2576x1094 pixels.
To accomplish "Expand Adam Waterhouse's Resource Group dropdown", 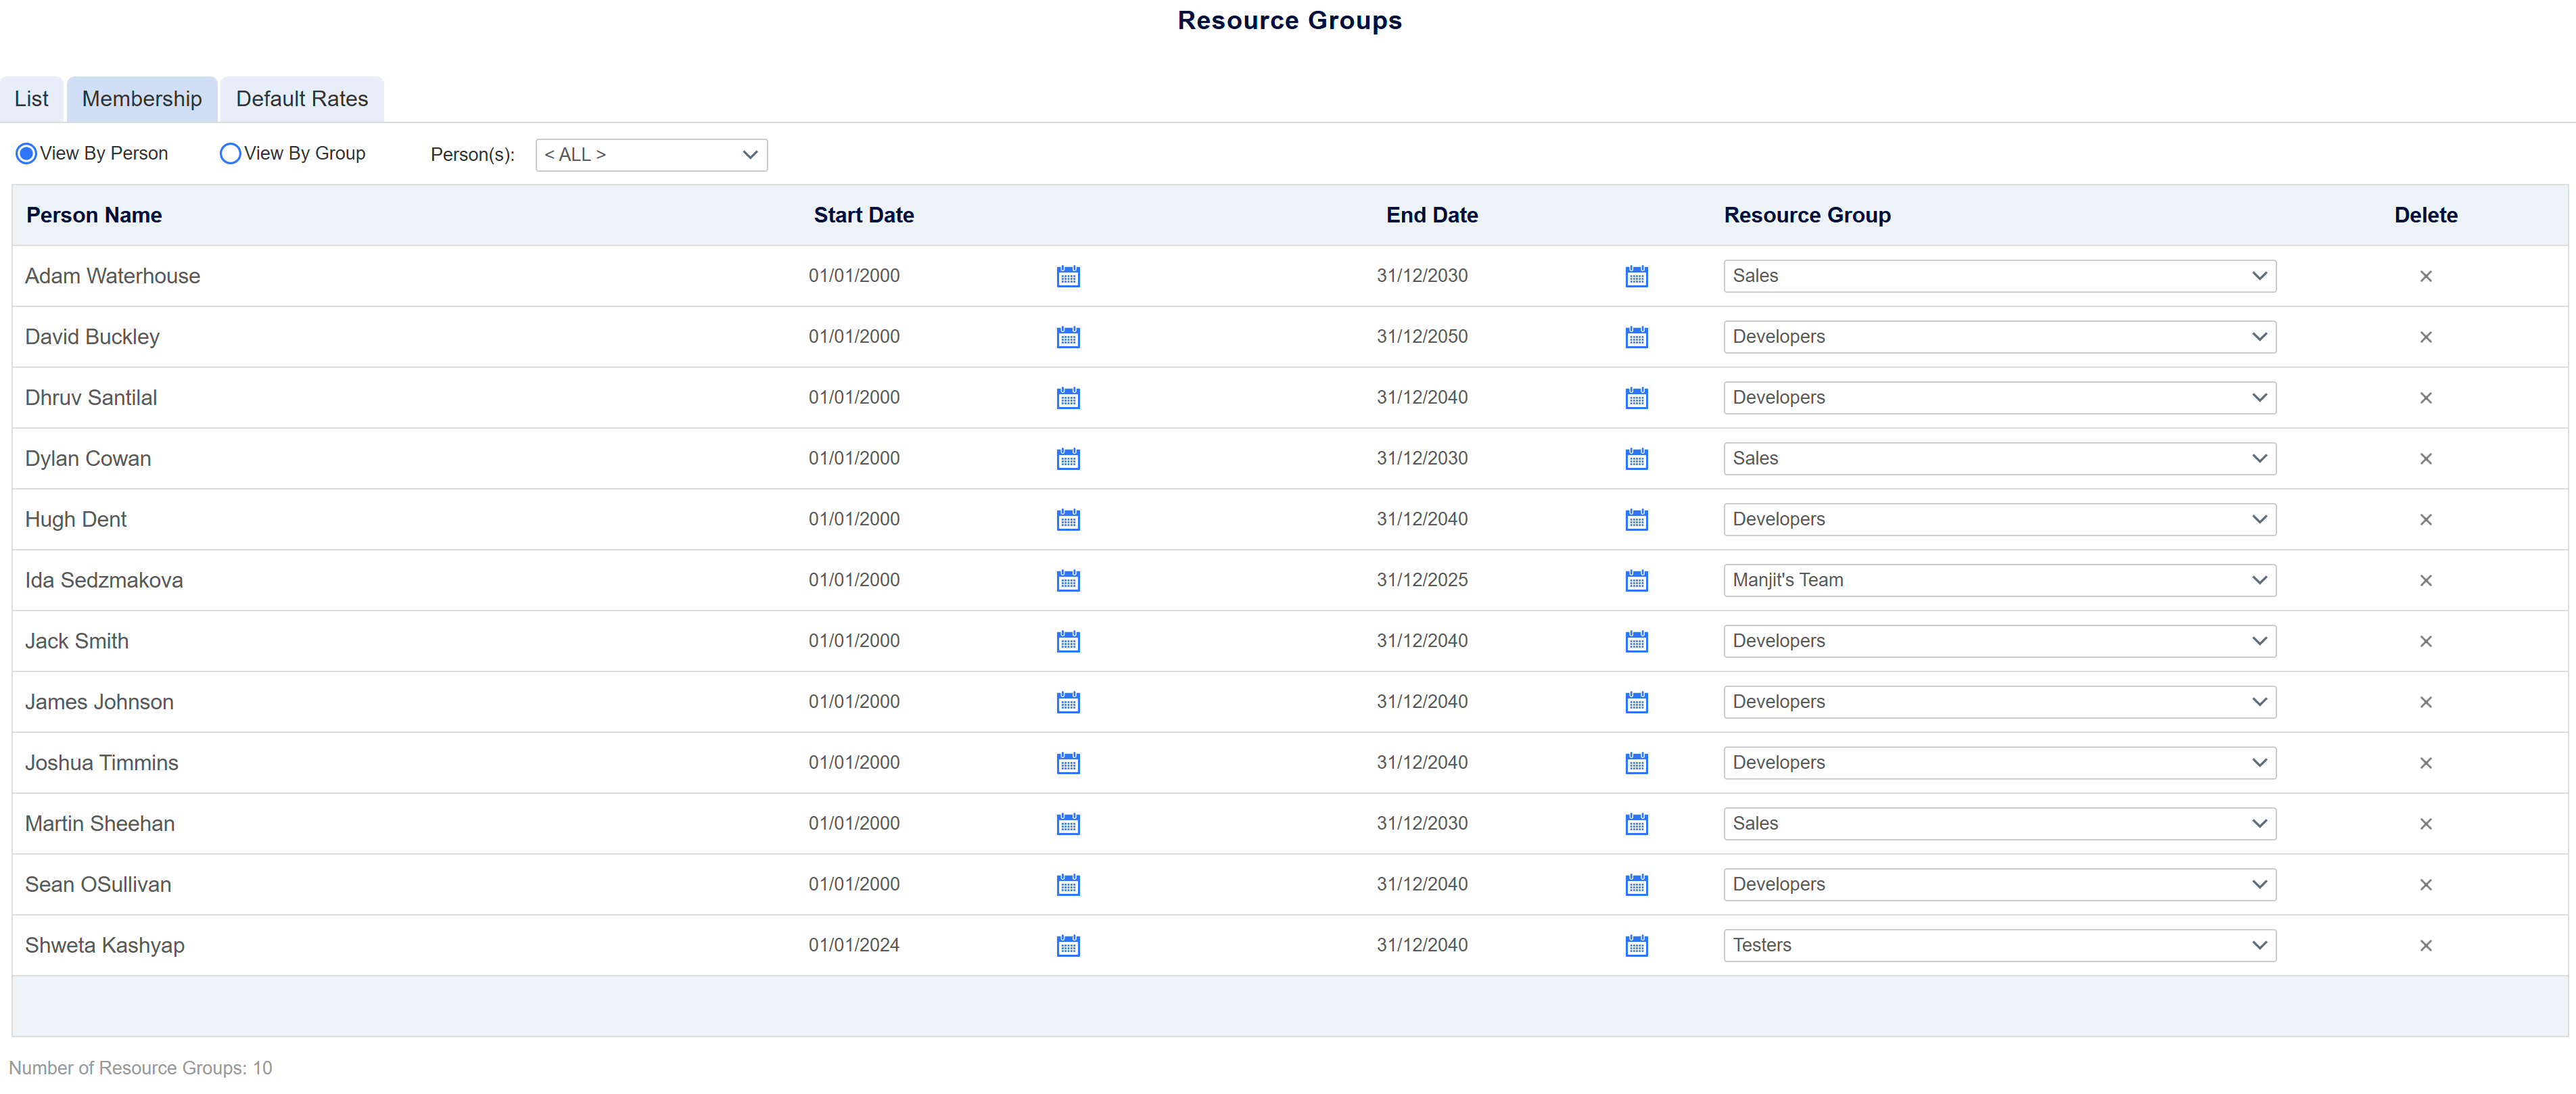I will pos(1999,276).
